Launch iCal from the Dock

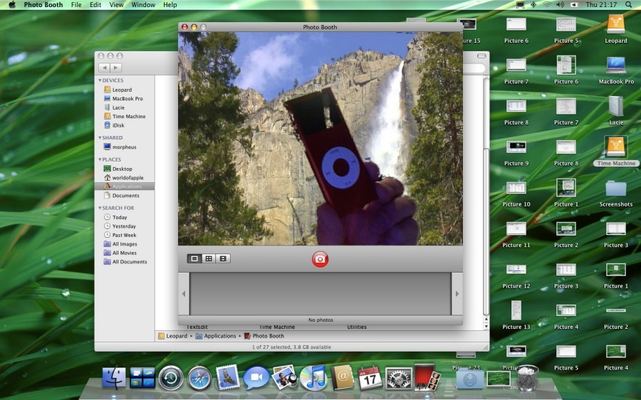point(370,378)
